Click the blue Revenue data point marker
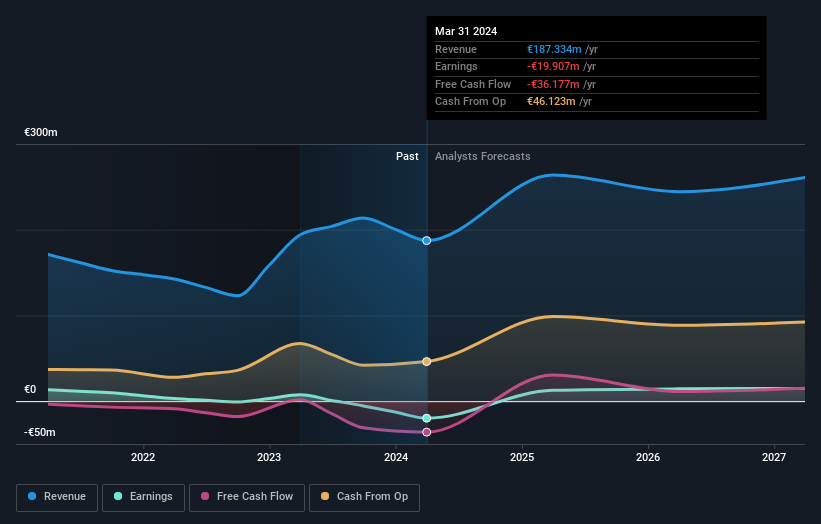The height and width of the screenshot is (524, 821). (427, 241)
